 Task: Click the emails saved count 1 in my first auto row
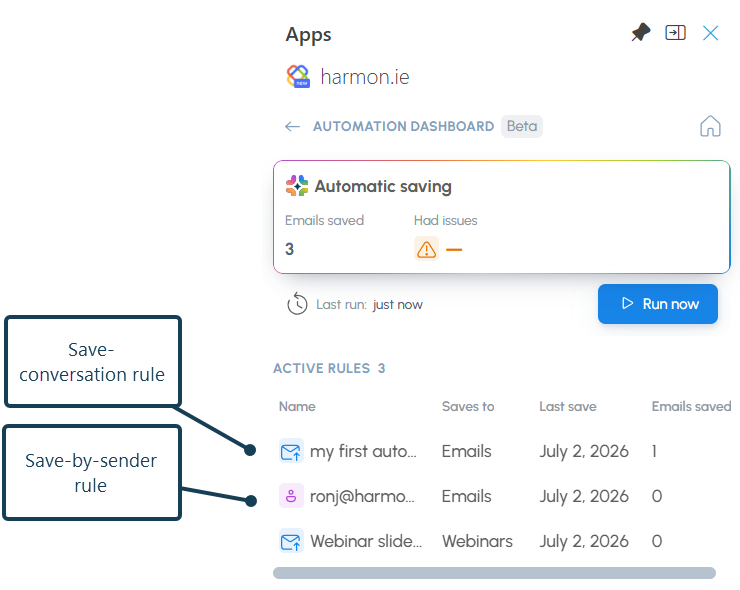pyautogui.click(x=654, y=452)
